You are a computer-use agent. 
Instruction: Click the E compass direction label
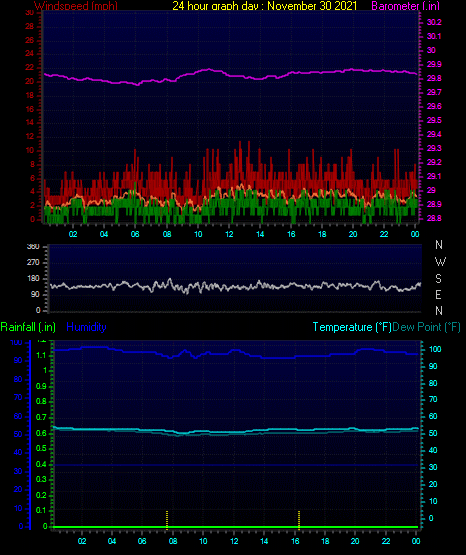pyautogui.click(x=438, y=294)
